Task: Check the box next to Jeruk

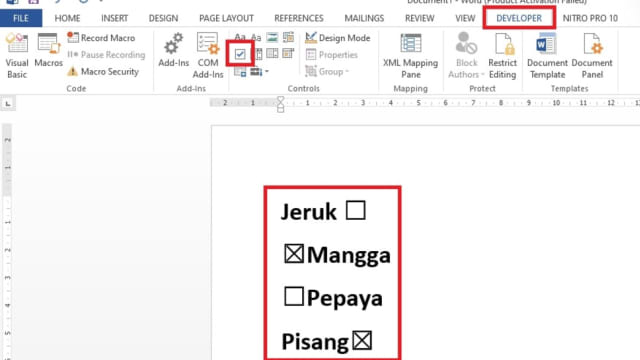Action: pyautogui.click(x=356, y=211)
